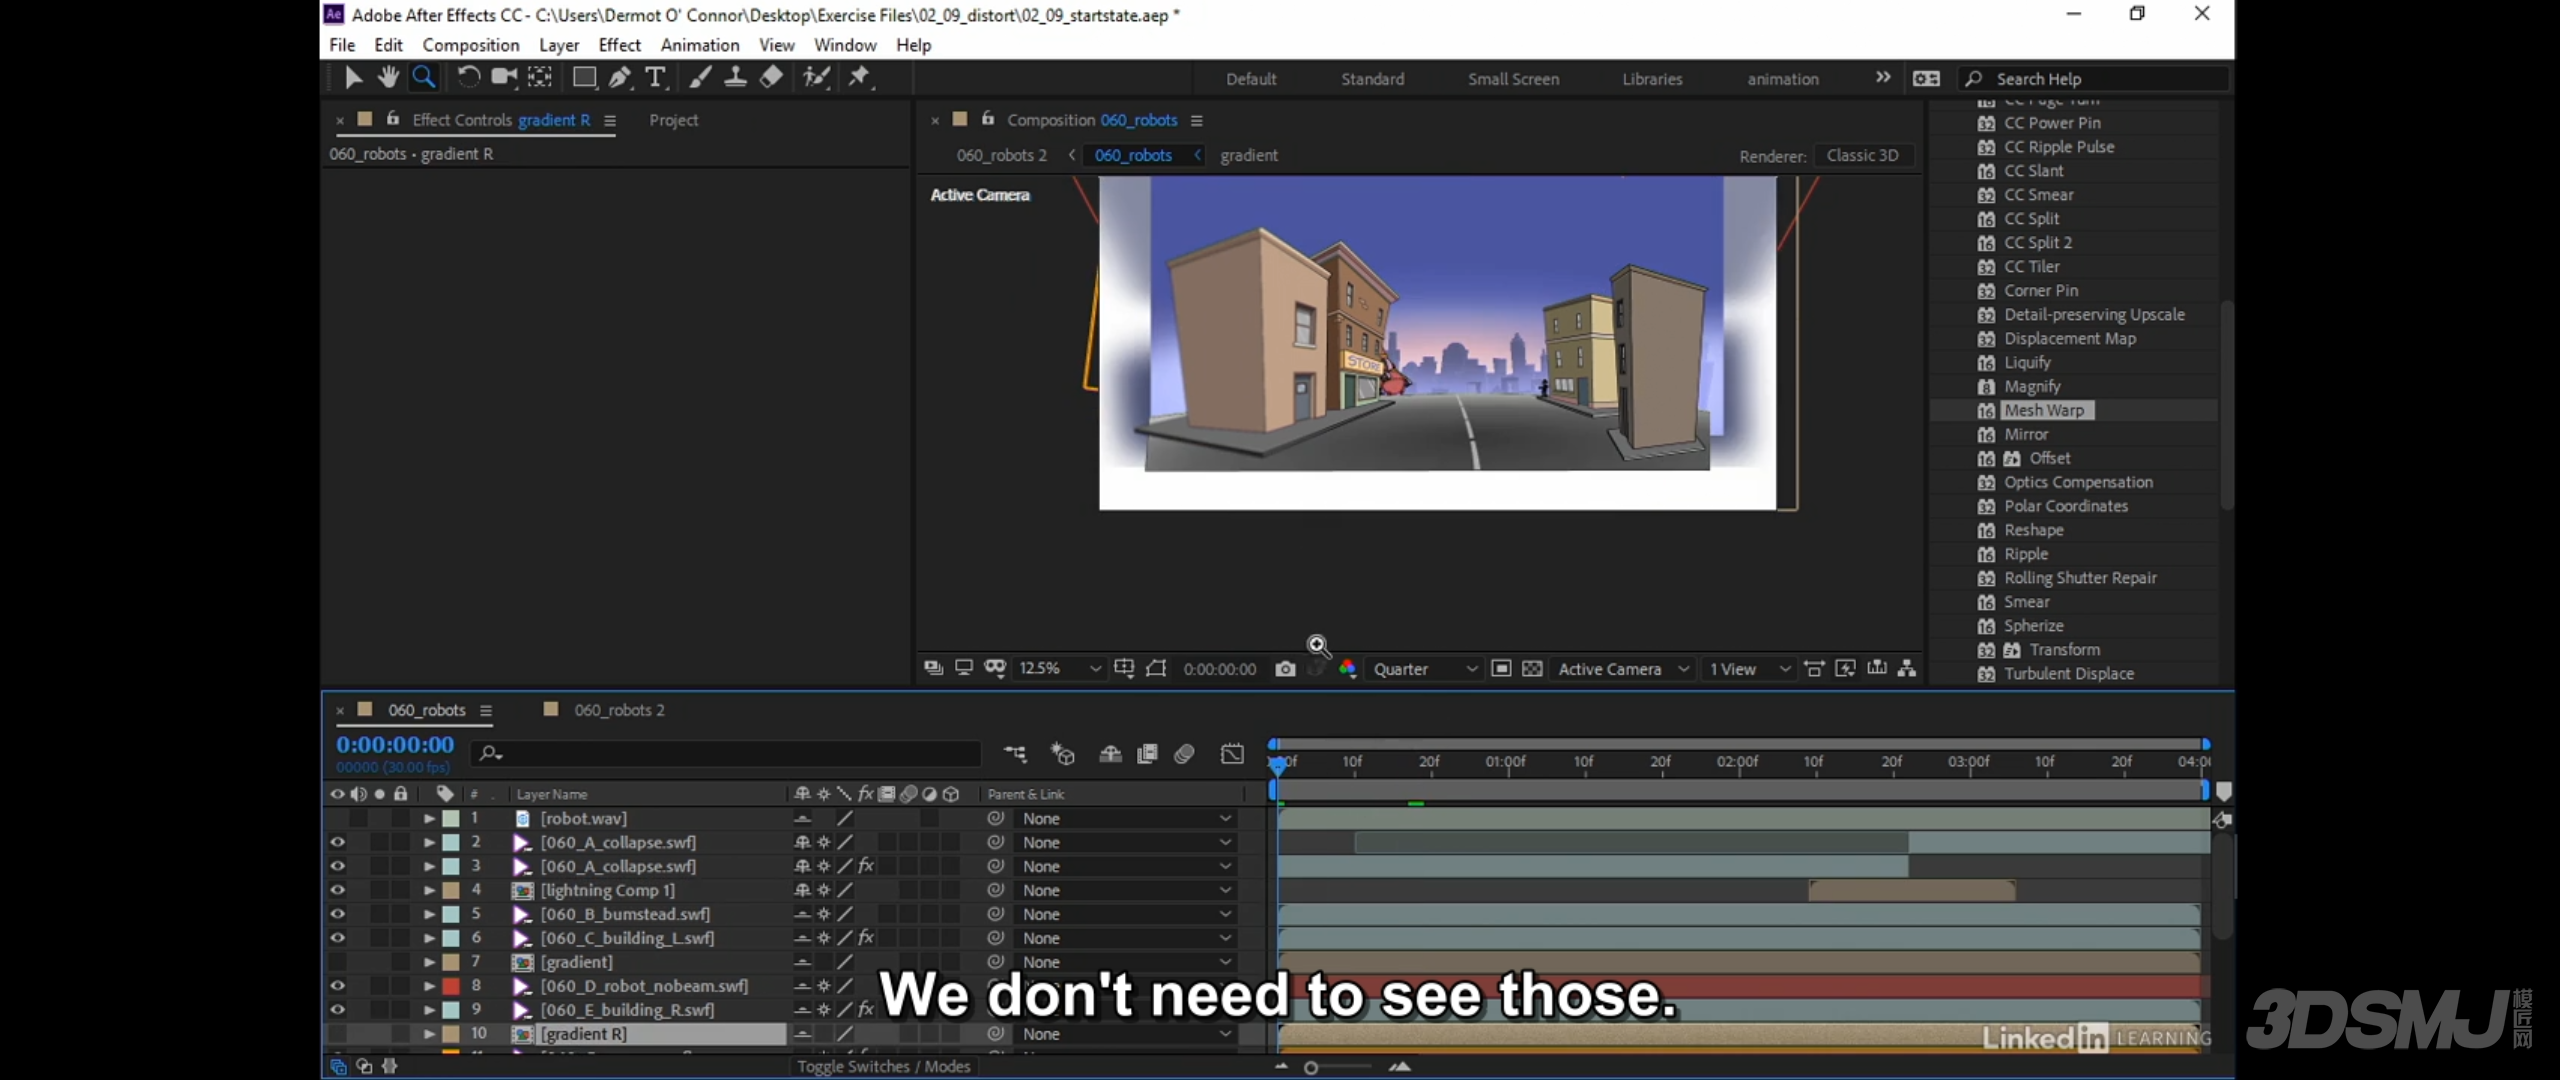Select the Unified Camera tool
The image size is (2560, 1080).
click(x=504, y=77)
